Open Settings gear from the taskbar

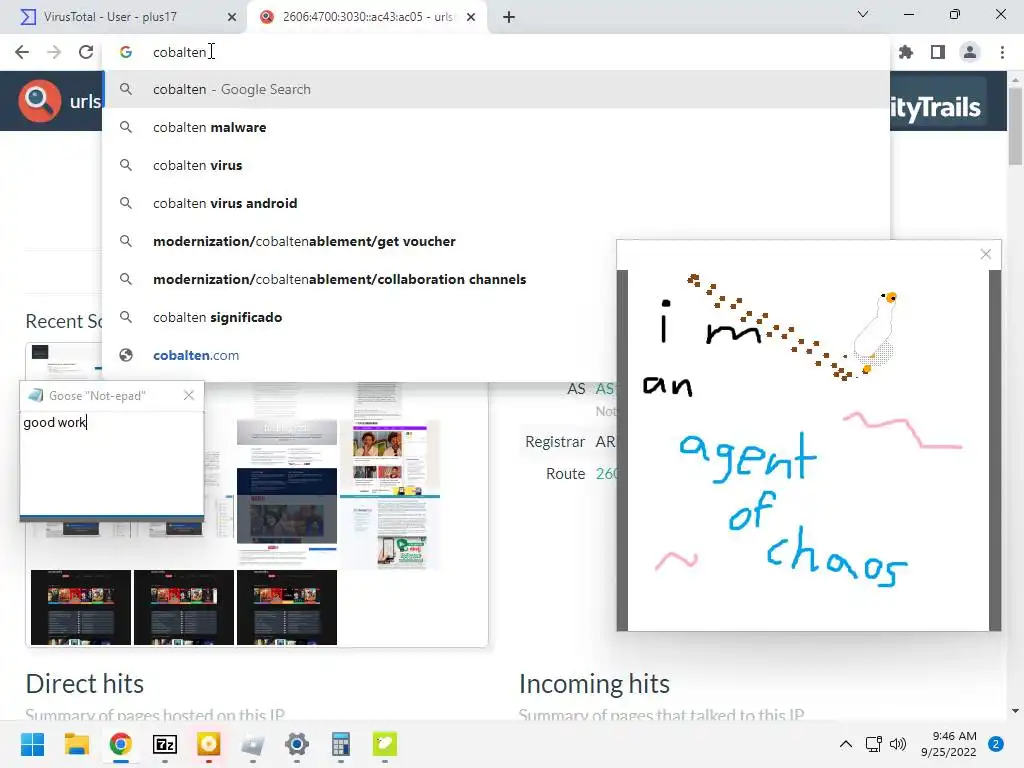296,744
